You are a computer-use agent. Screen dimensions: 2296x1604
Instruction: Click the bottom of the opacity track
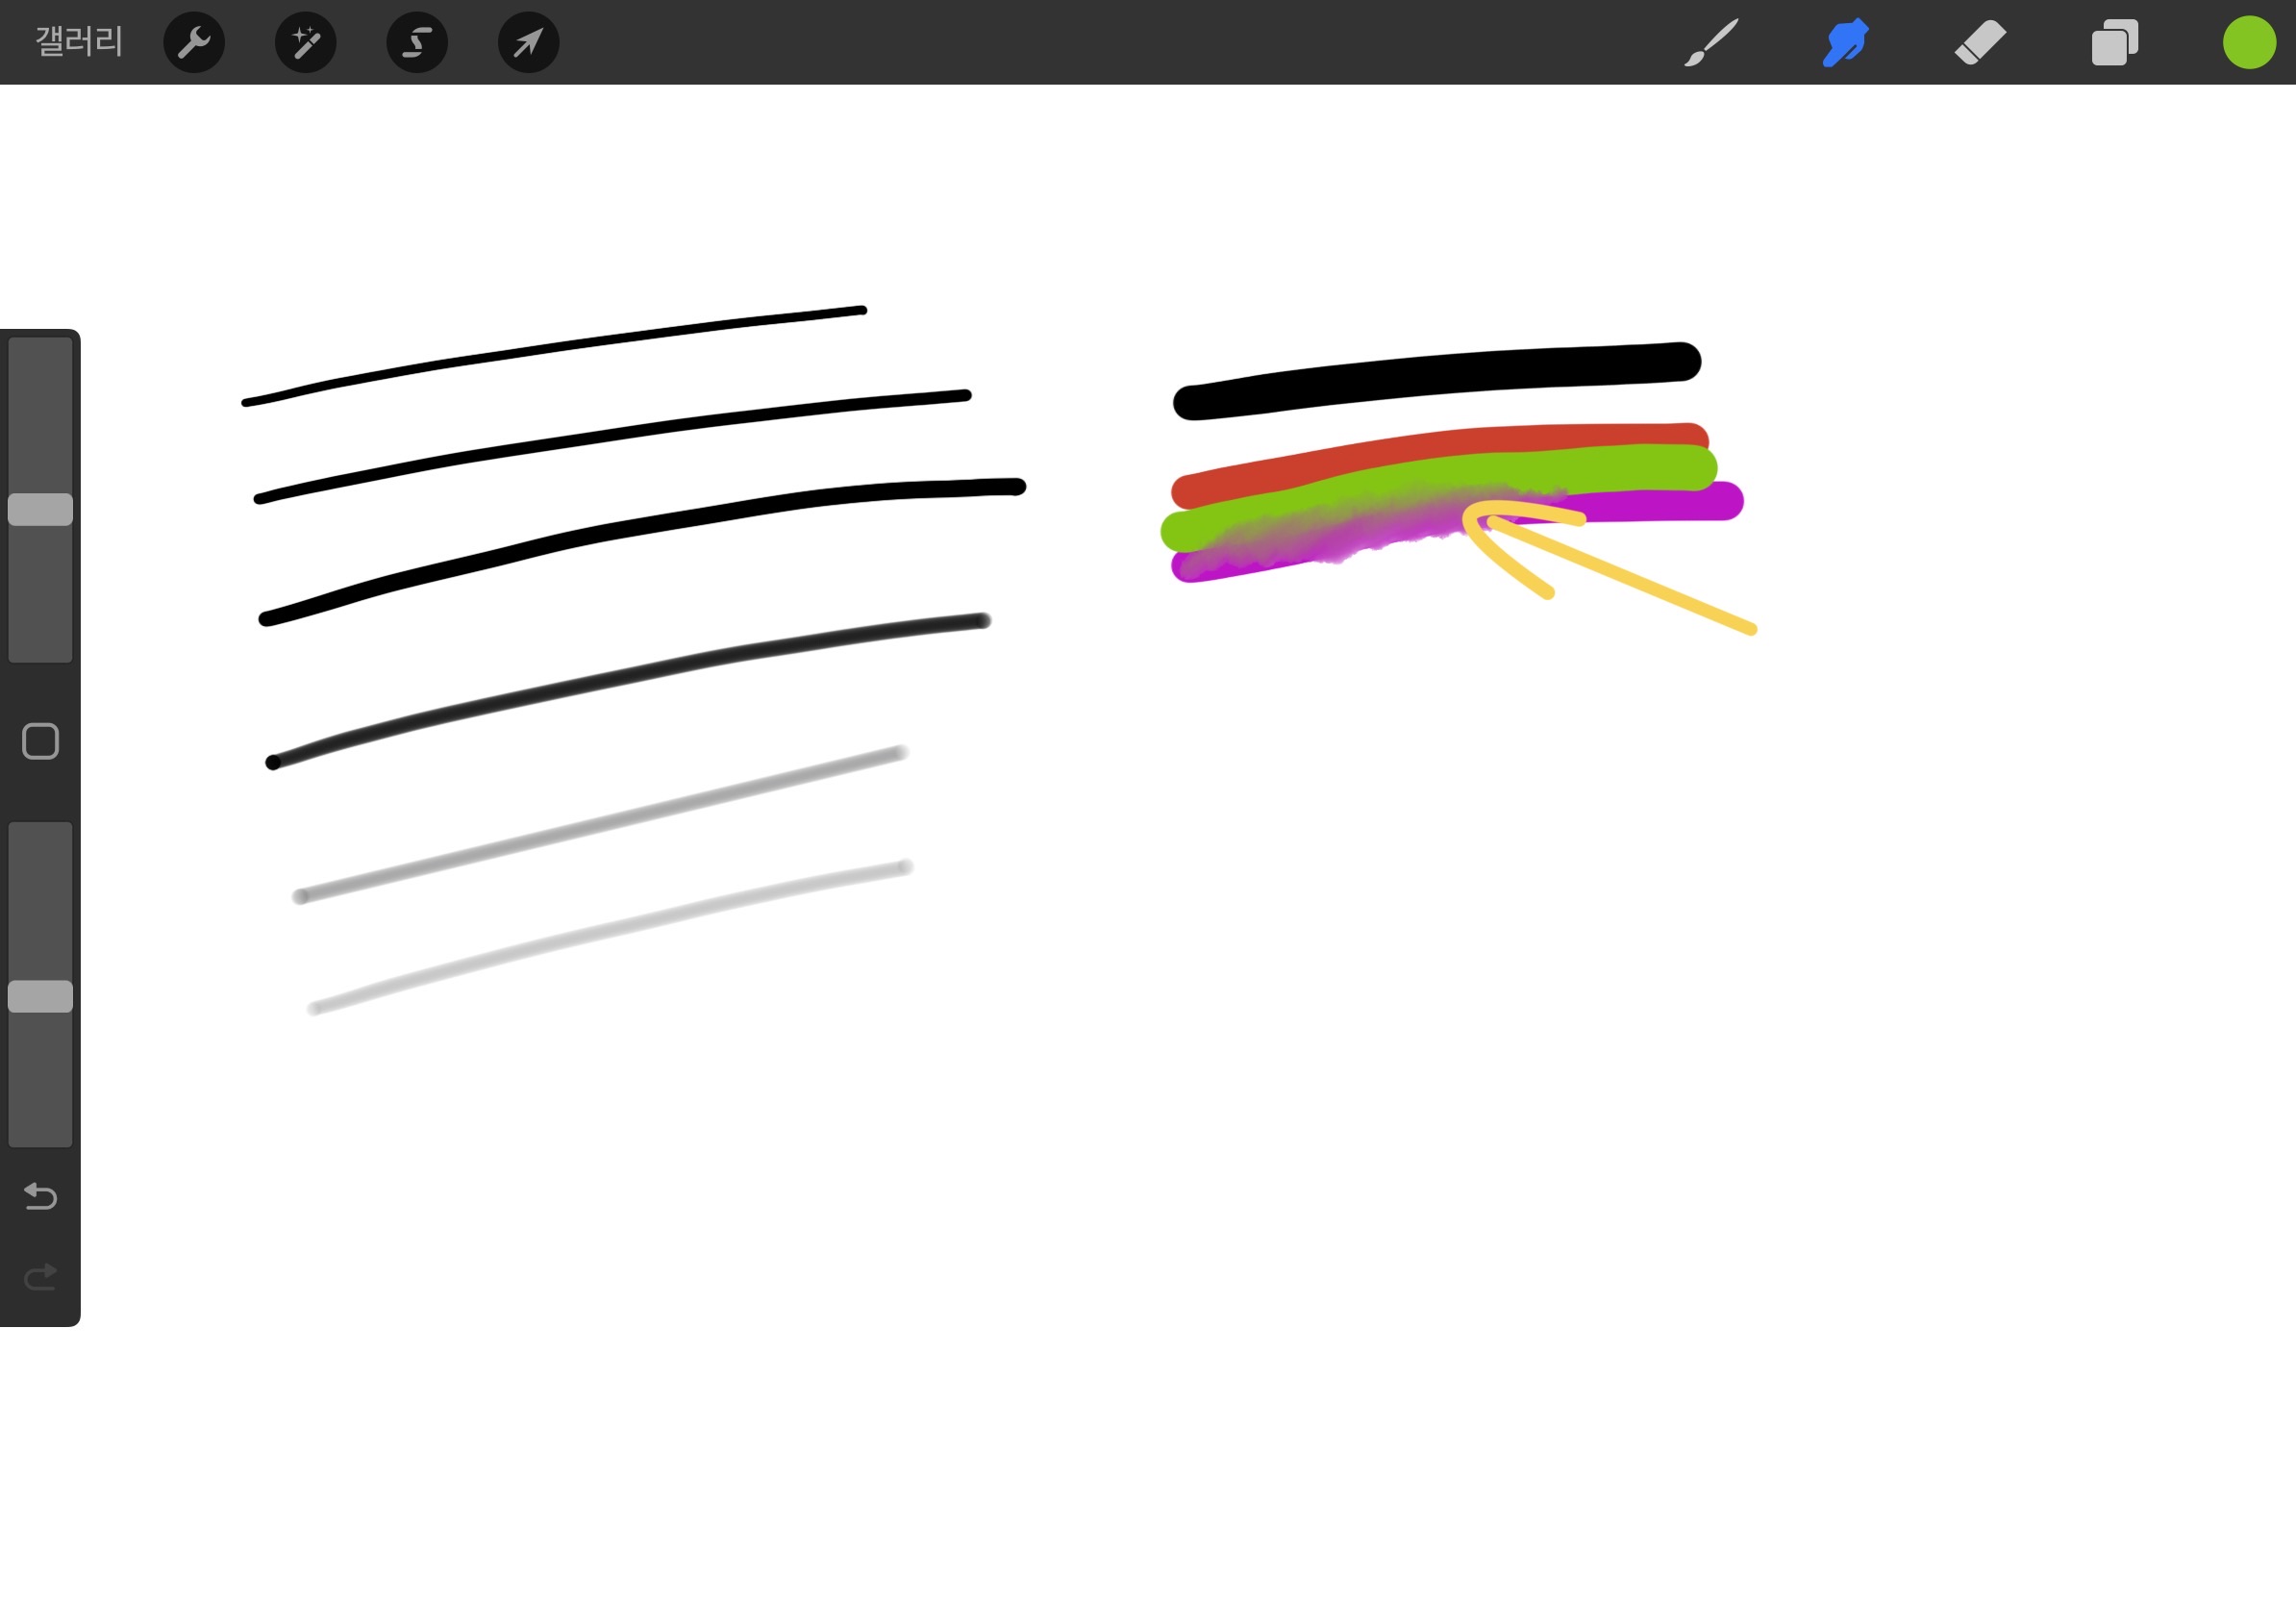click(x=40, y=1135)
